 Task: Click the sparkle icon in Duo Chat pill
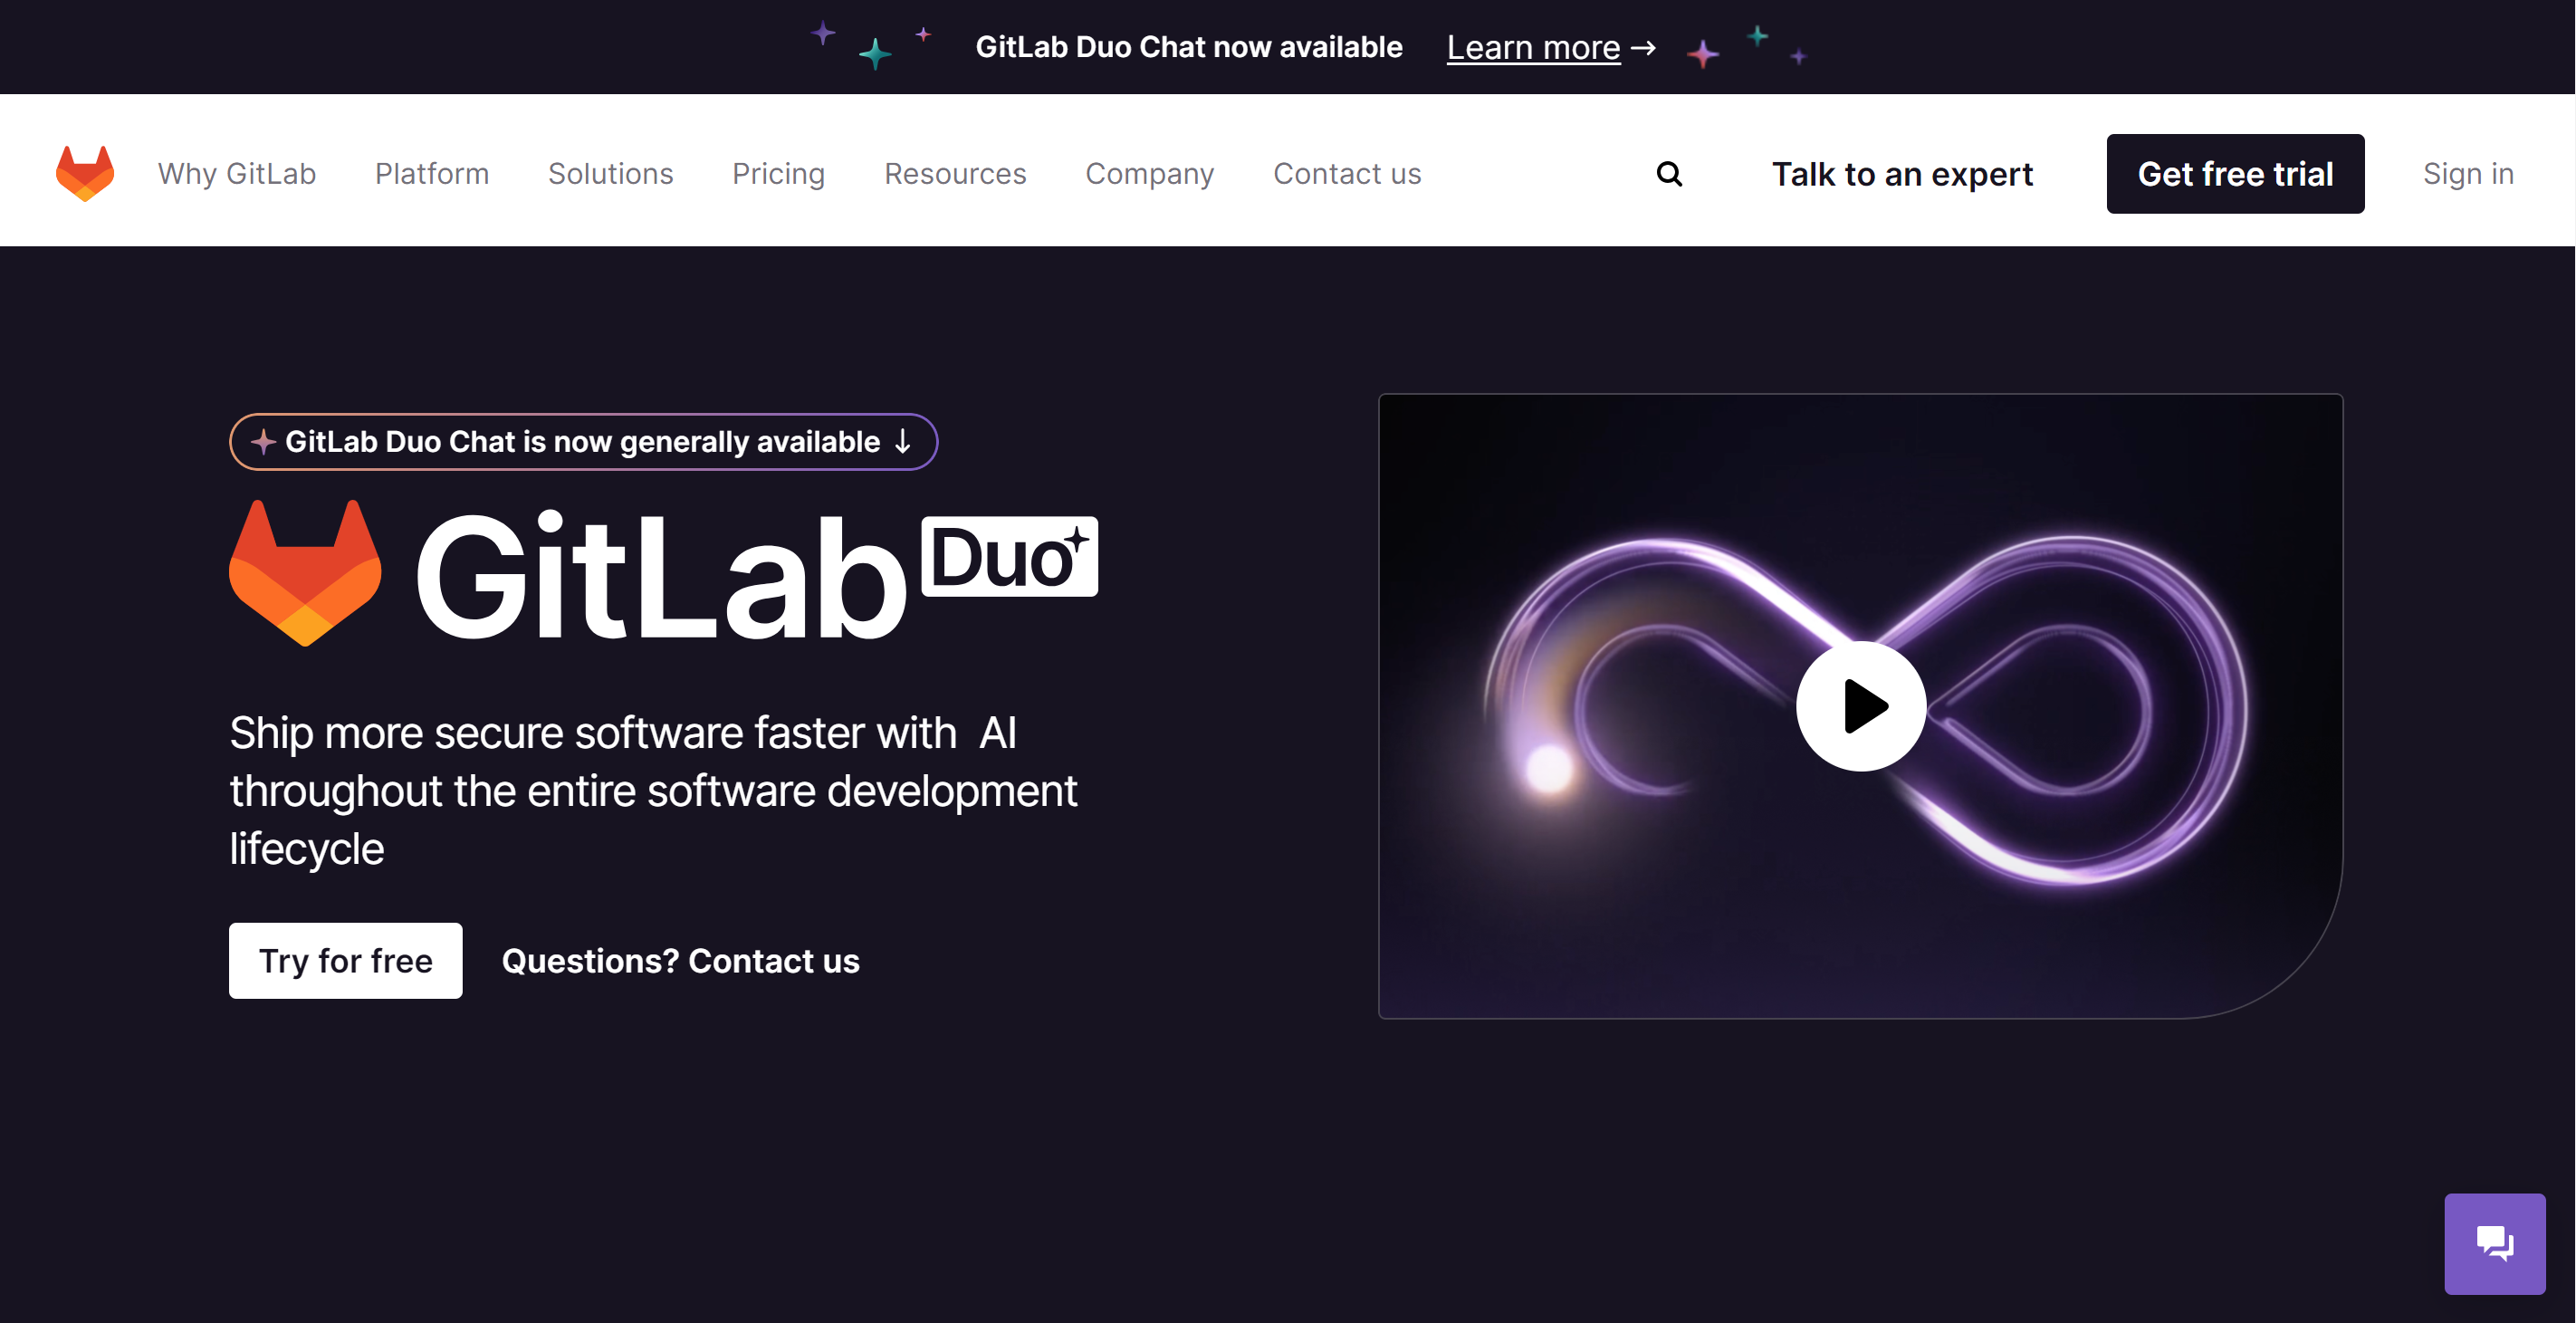pyautogui.click(x=263, y=442)
